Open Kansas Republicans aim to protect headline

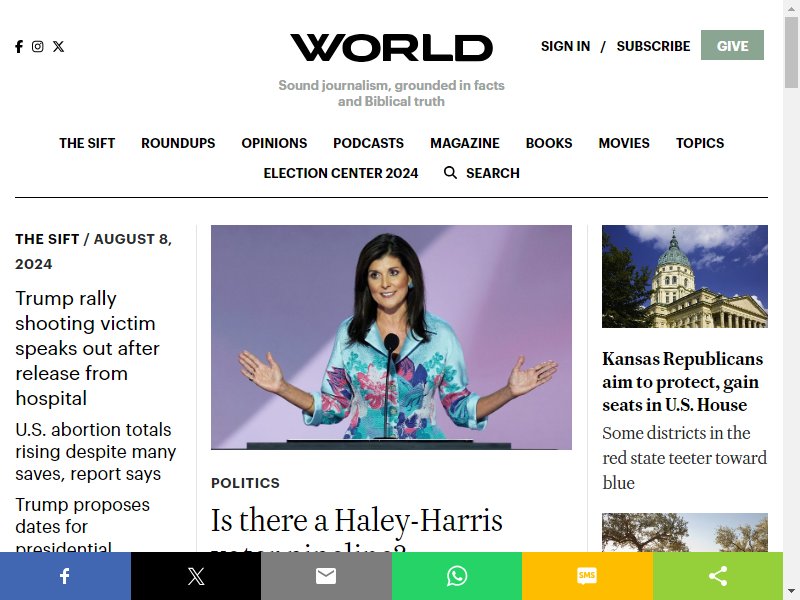click(x=683, y=382)
